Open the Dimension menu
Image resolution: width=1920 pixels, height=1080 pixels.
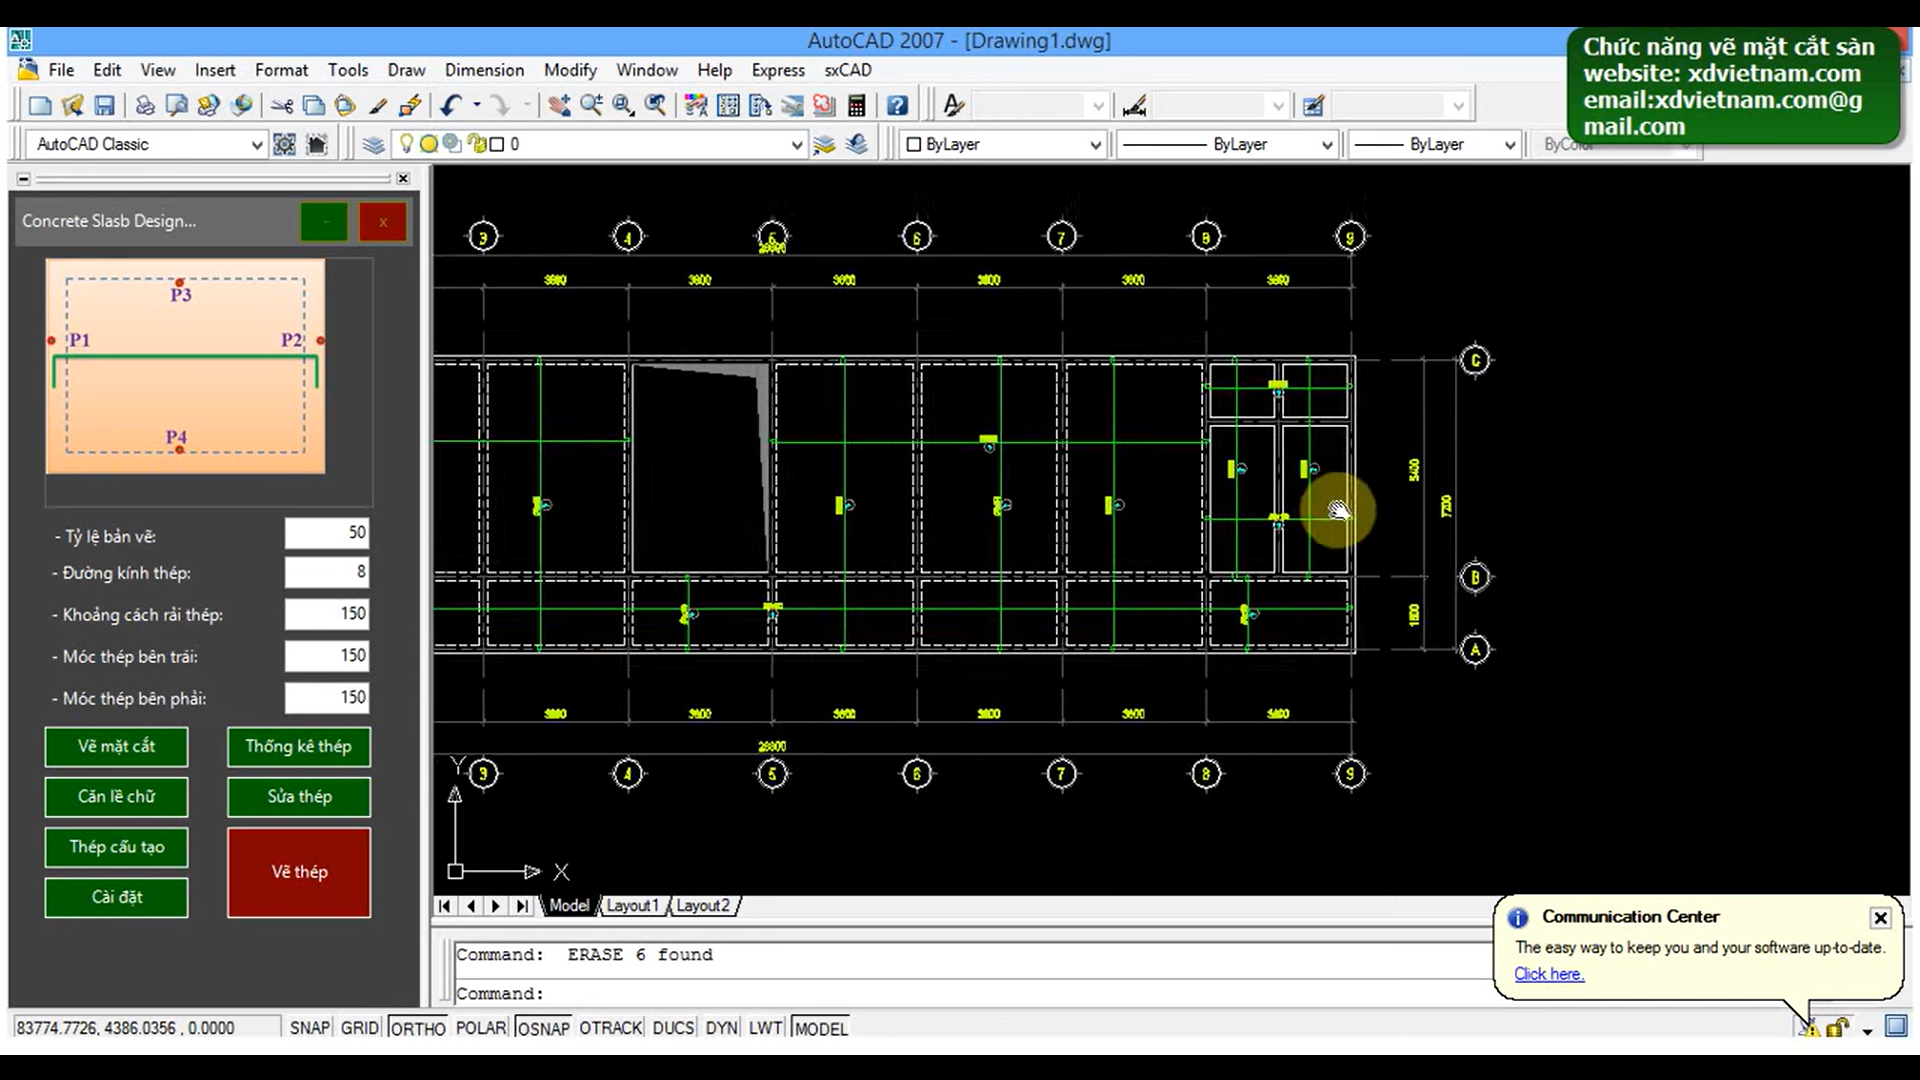(x=484, y=70)
